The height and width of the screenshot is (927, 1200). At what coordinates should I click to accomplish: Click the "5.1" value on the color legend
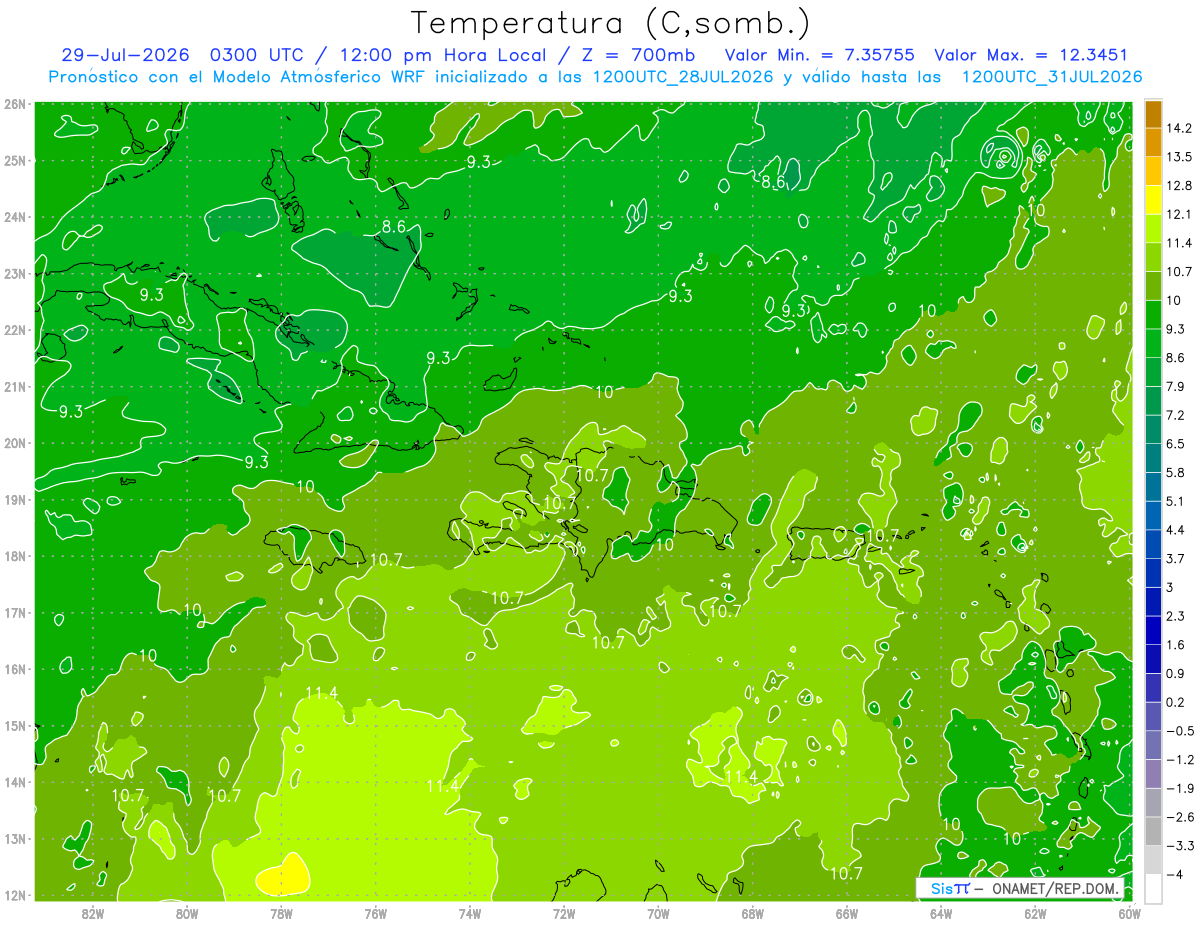click(x=1177, y=501)
